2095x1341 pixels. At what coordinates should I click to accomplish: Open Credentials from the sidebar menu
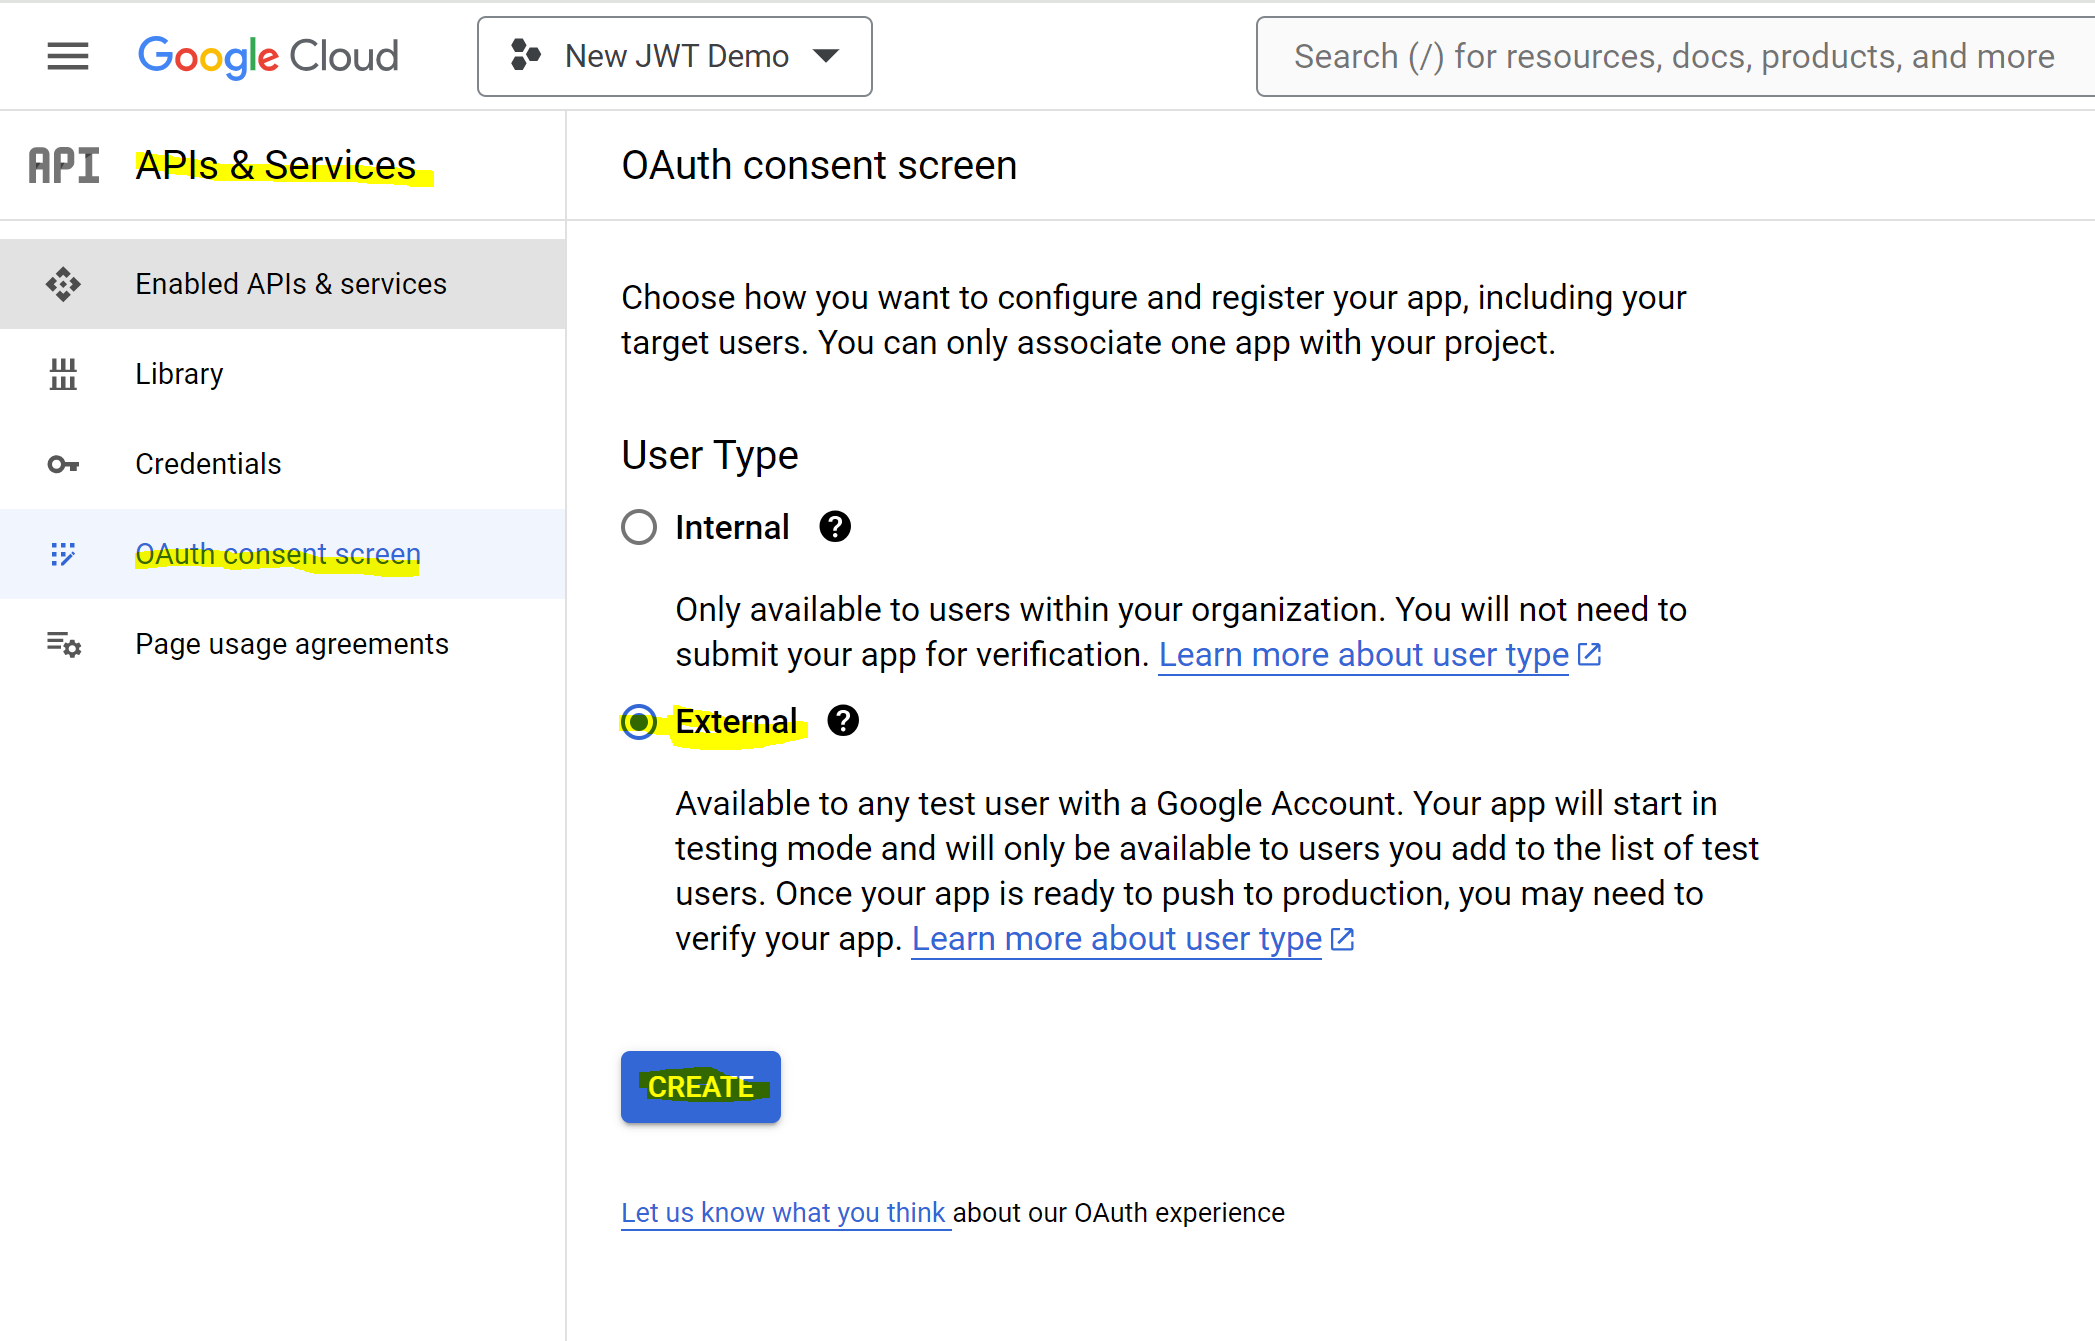pos(208,464)
